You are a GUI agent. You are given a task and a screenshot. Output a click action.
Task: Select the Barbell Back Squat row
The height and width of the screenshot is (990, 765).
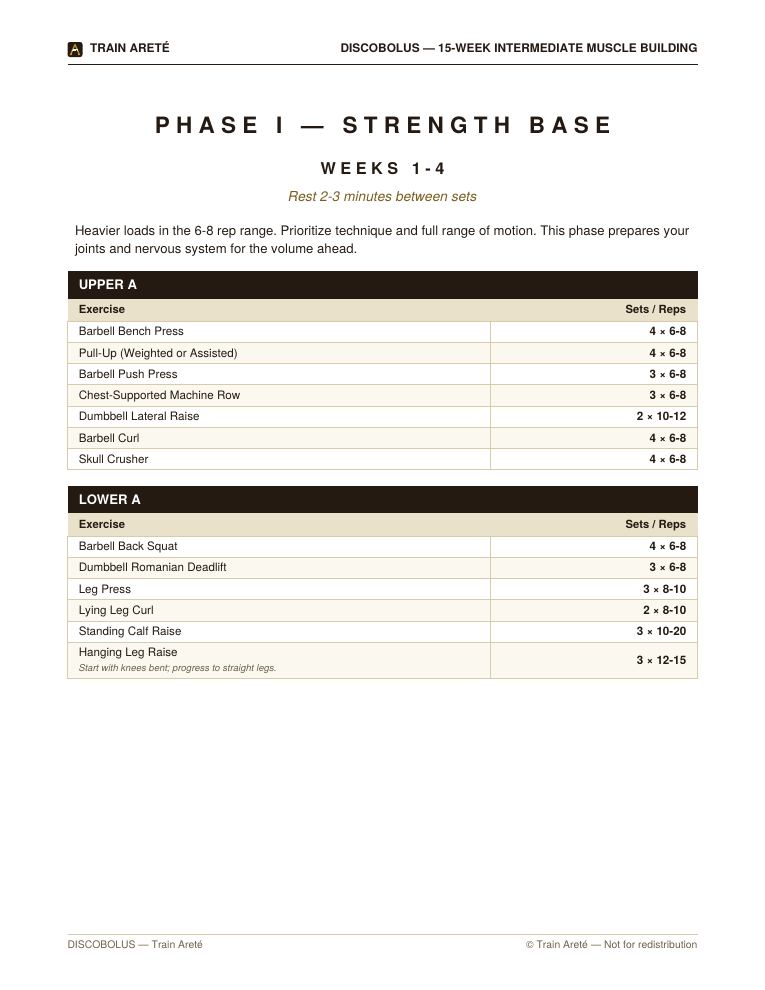click(382, 546)
